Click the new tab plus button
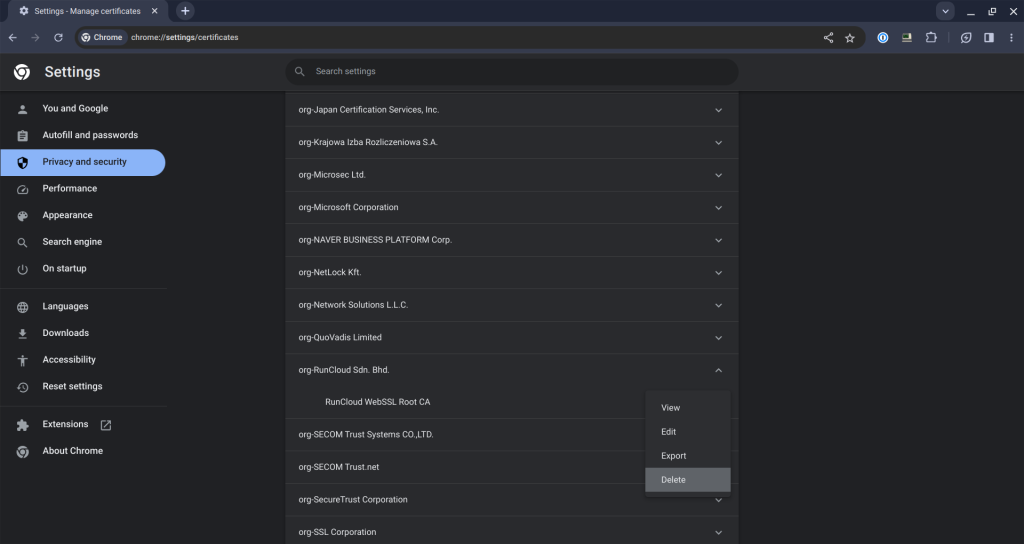This screenshot has height=544, width=1024. (185, 10)
